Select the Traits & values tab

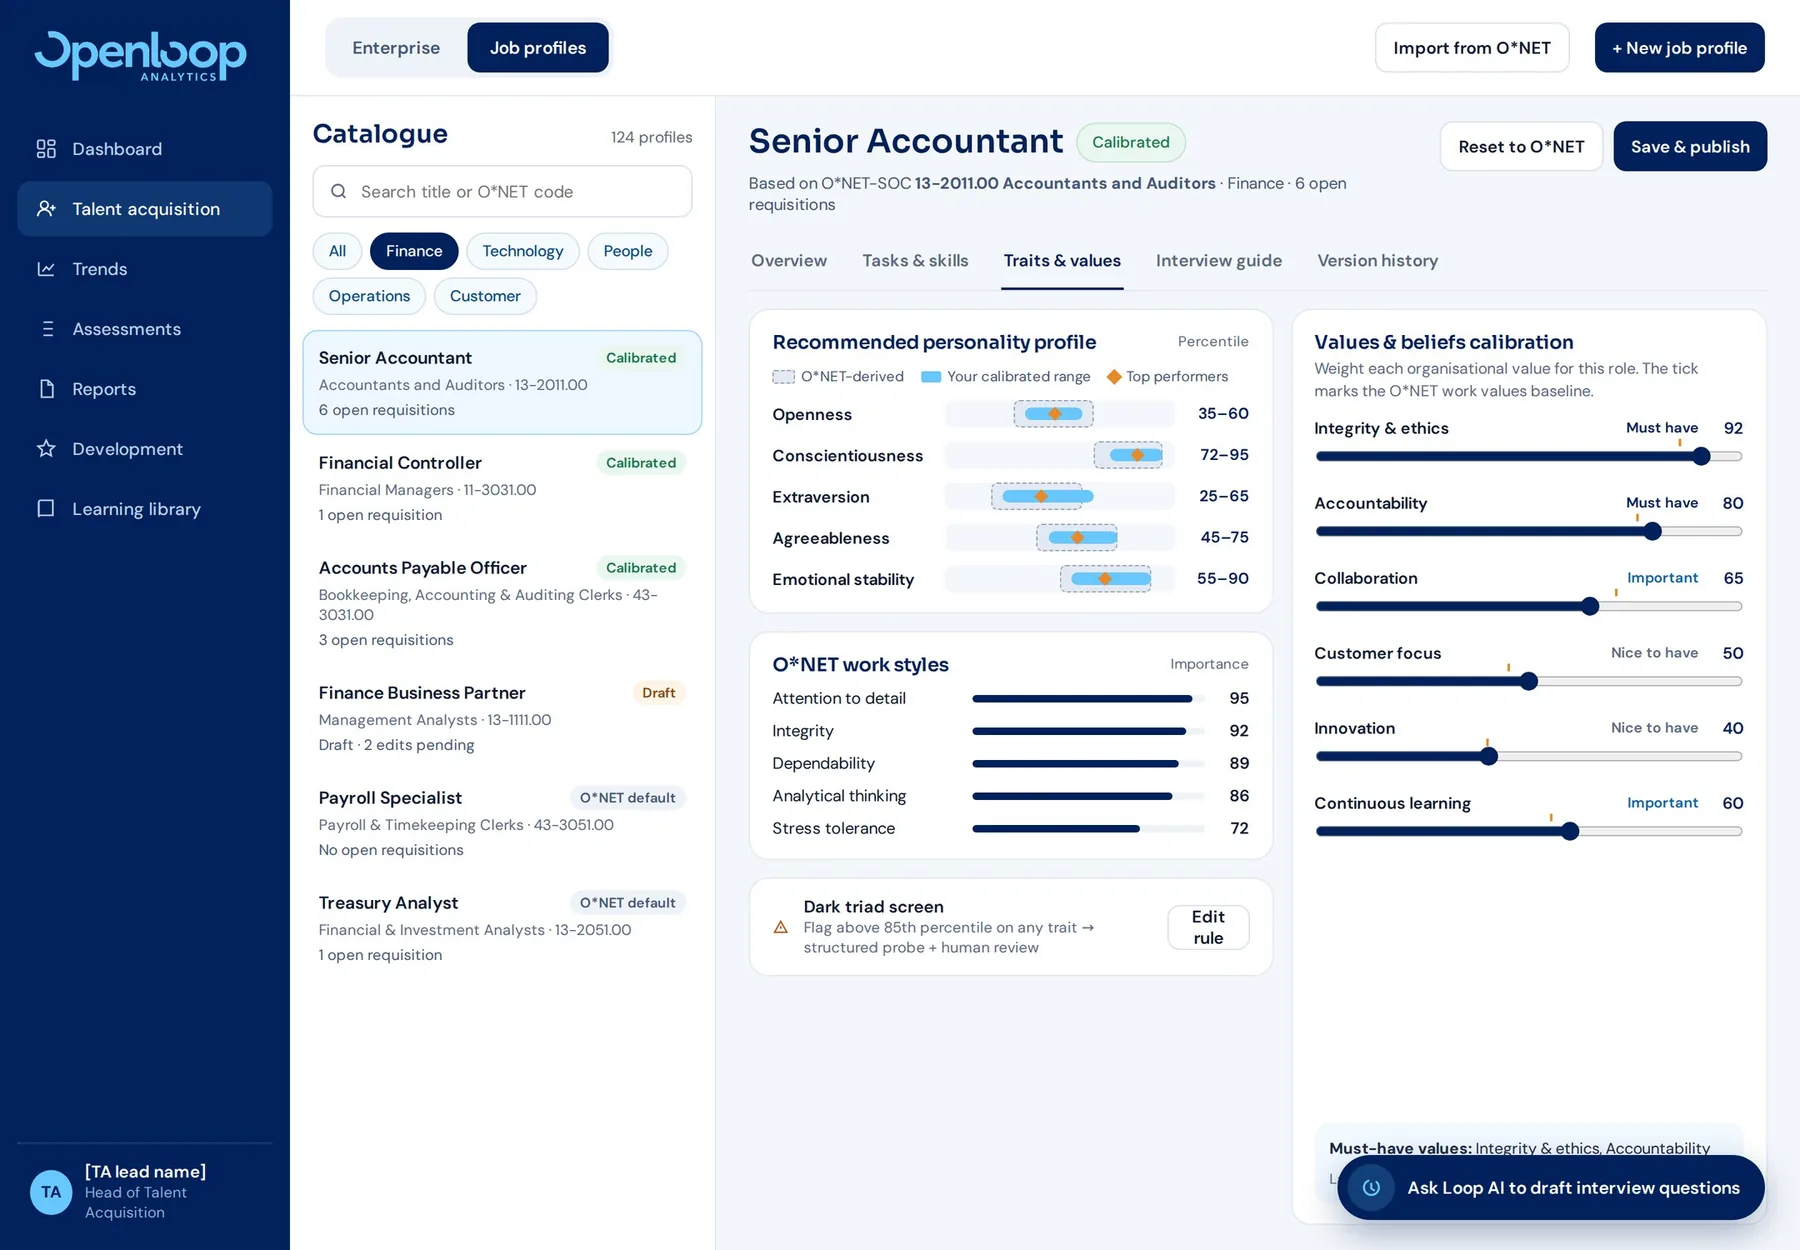pyautogui.click(x=1062, y=261)
